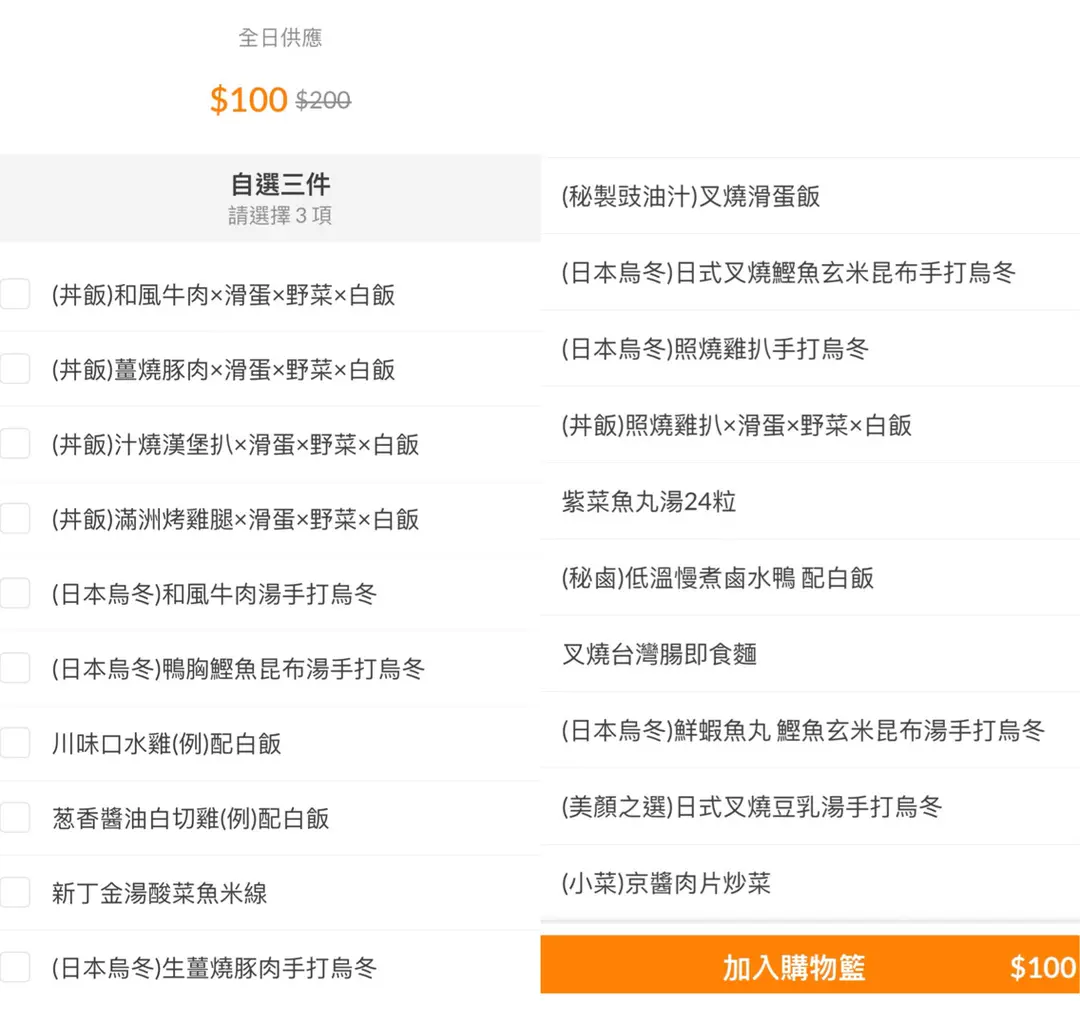
Task: Tick 川味口水雞(例)配白飯 checkbox
Action: (15, 743)
